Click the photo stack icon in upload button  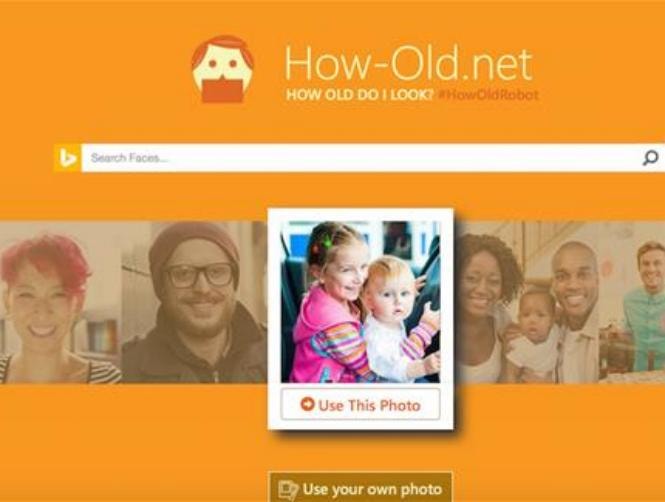point(288,490)
